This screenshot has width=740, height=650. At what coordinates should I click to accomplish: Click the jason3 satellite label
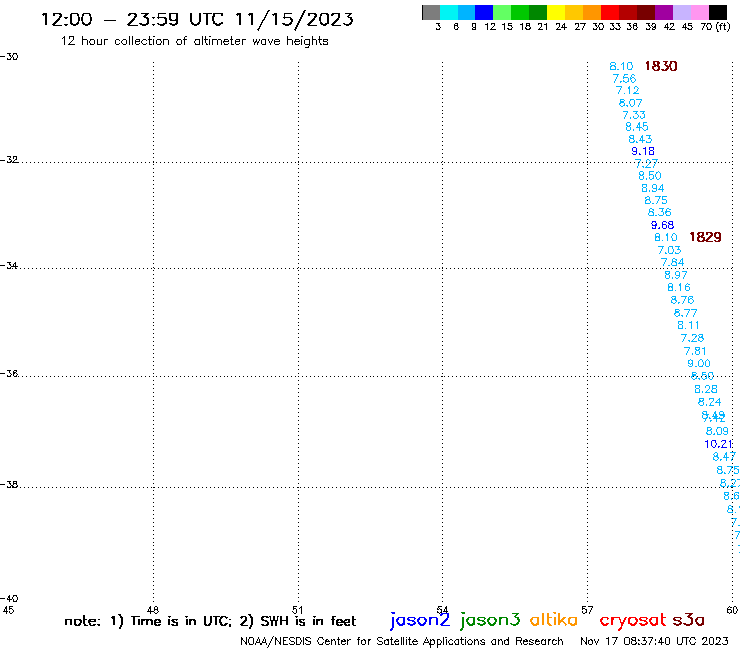[x=490, y=620]
